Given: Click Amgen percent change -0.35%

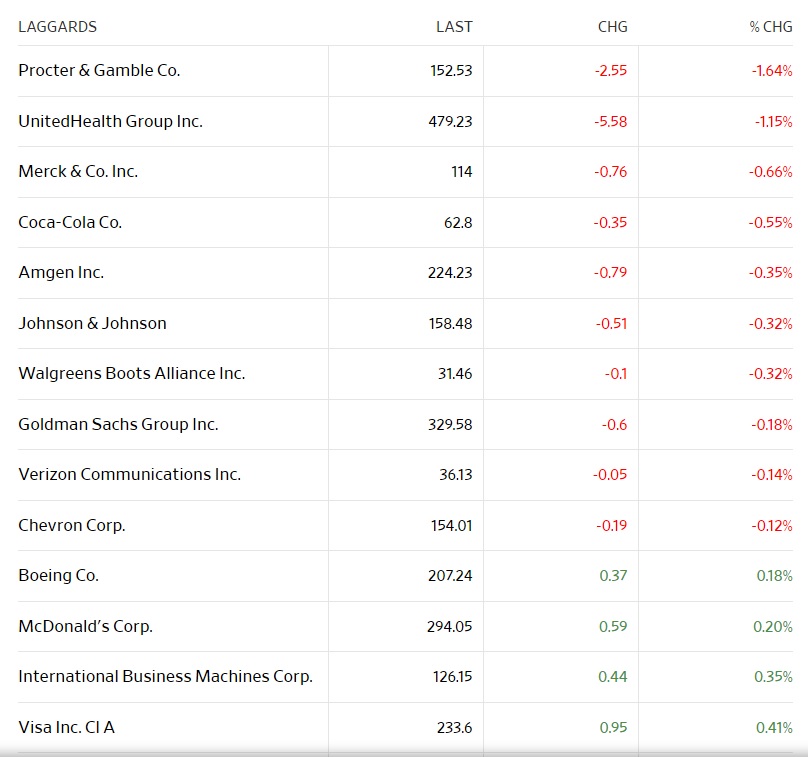Looking at the screenshot, I should tap(770, 273).
